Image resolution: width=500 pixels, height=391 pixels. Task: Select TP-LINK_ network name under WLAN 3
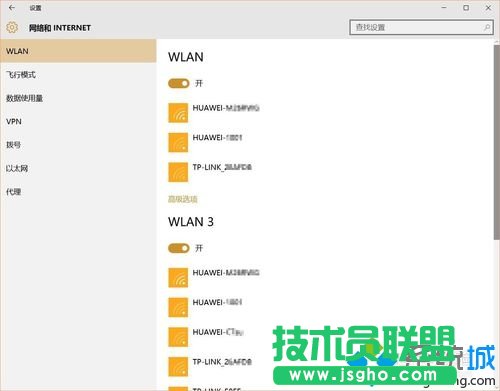click(222, 362)
